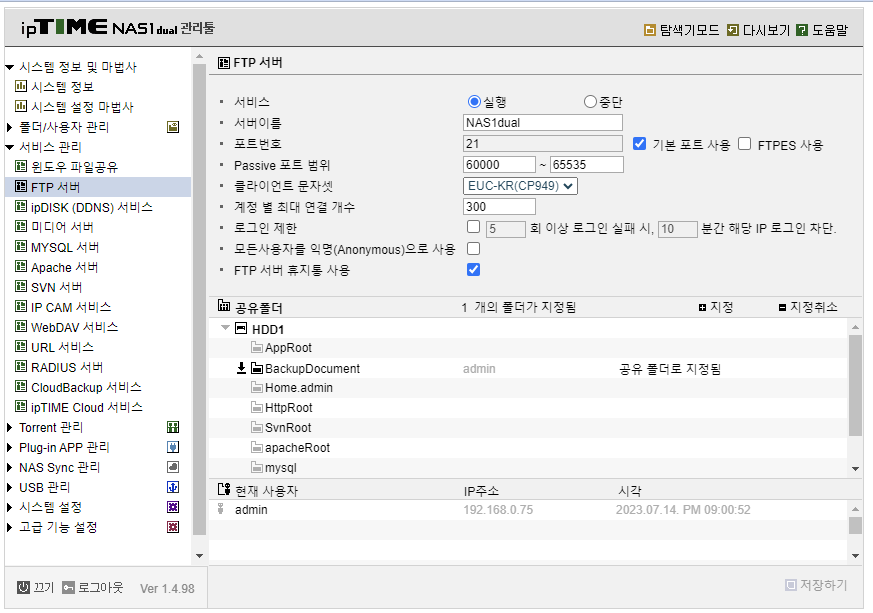Click the MYSQL 서버 page icon
This screenshot has width=873, height=613.
tap(21, 246)
